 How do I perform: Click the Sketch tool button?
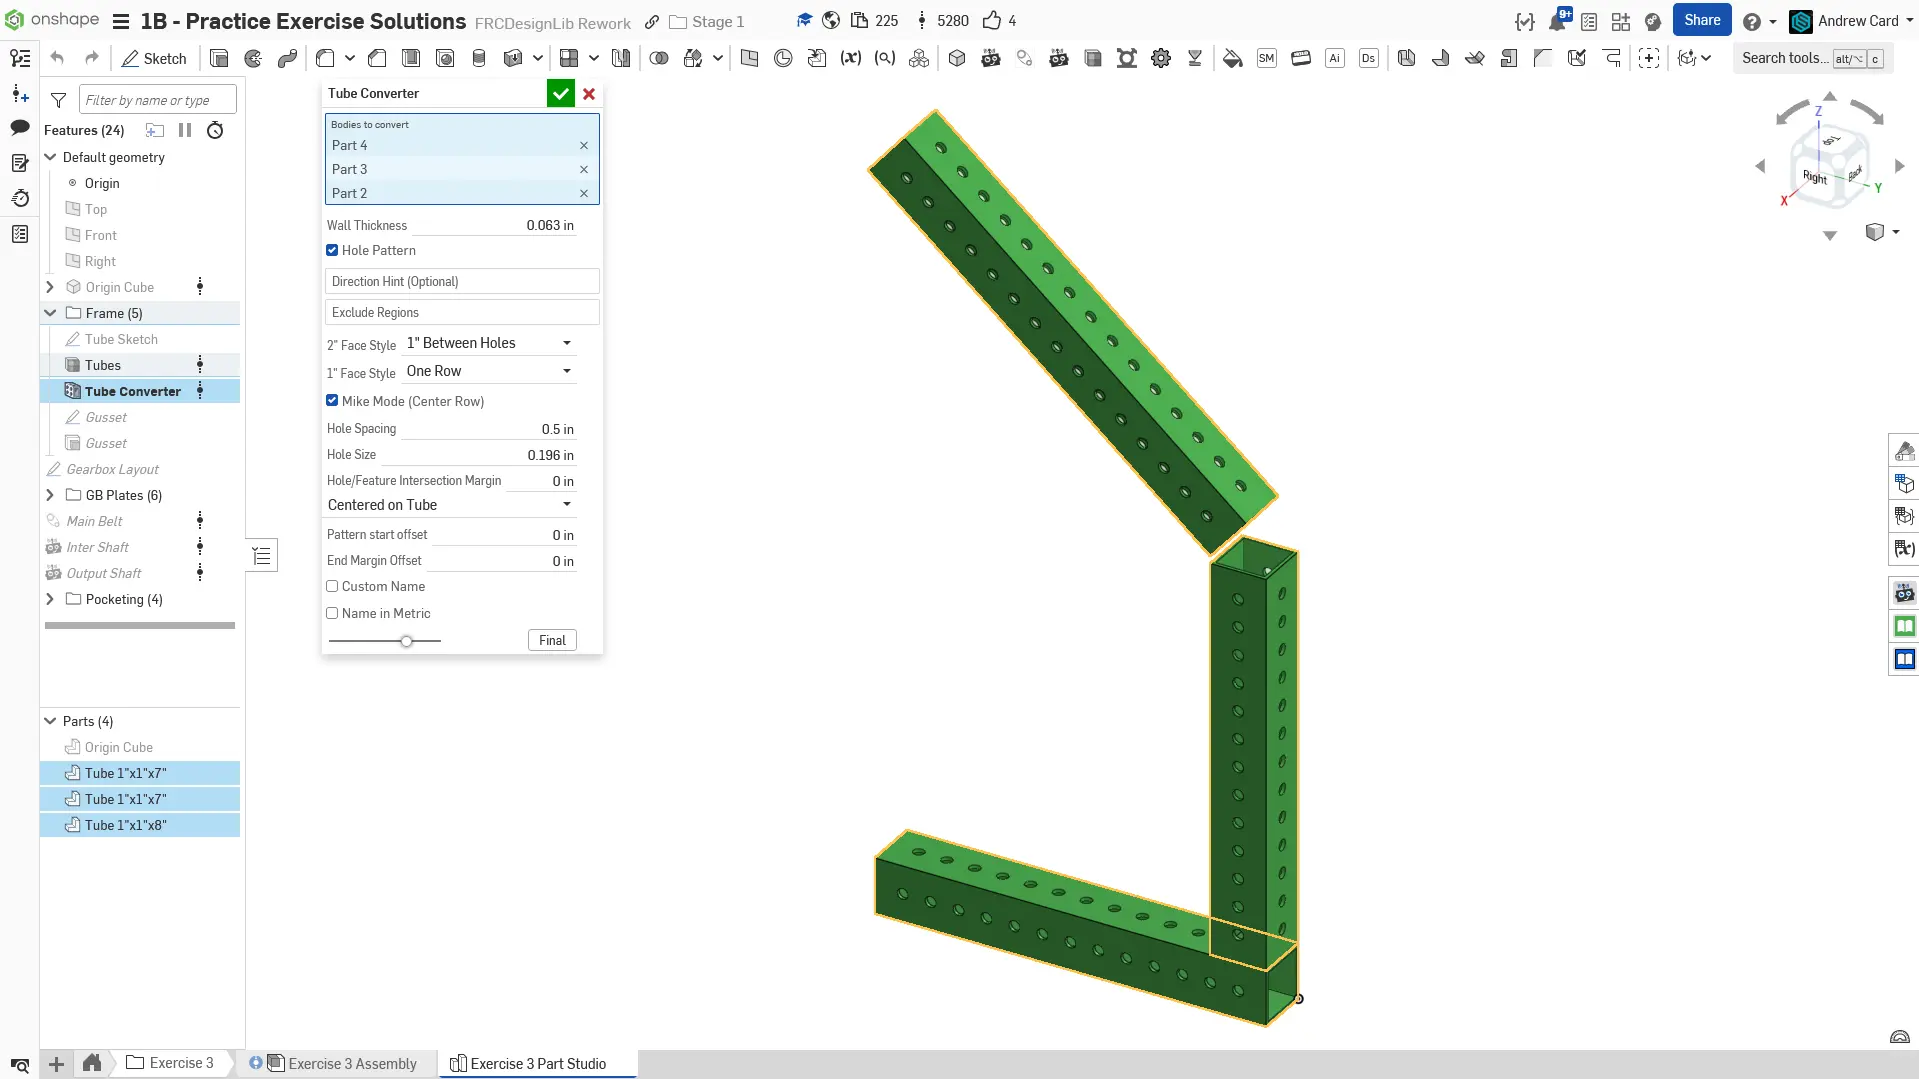[154, 58]
